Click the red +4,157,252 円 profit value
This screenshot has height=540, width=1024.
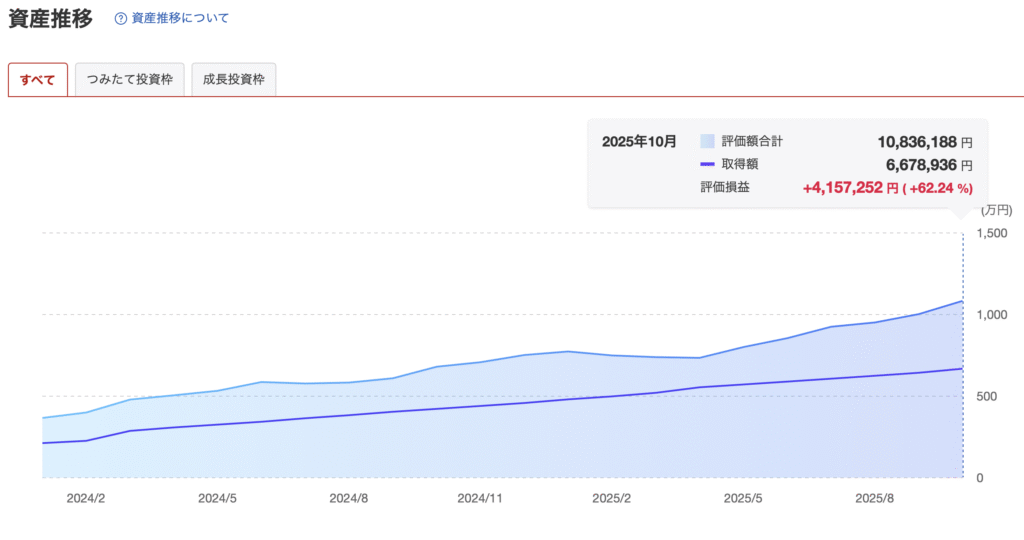850,187
